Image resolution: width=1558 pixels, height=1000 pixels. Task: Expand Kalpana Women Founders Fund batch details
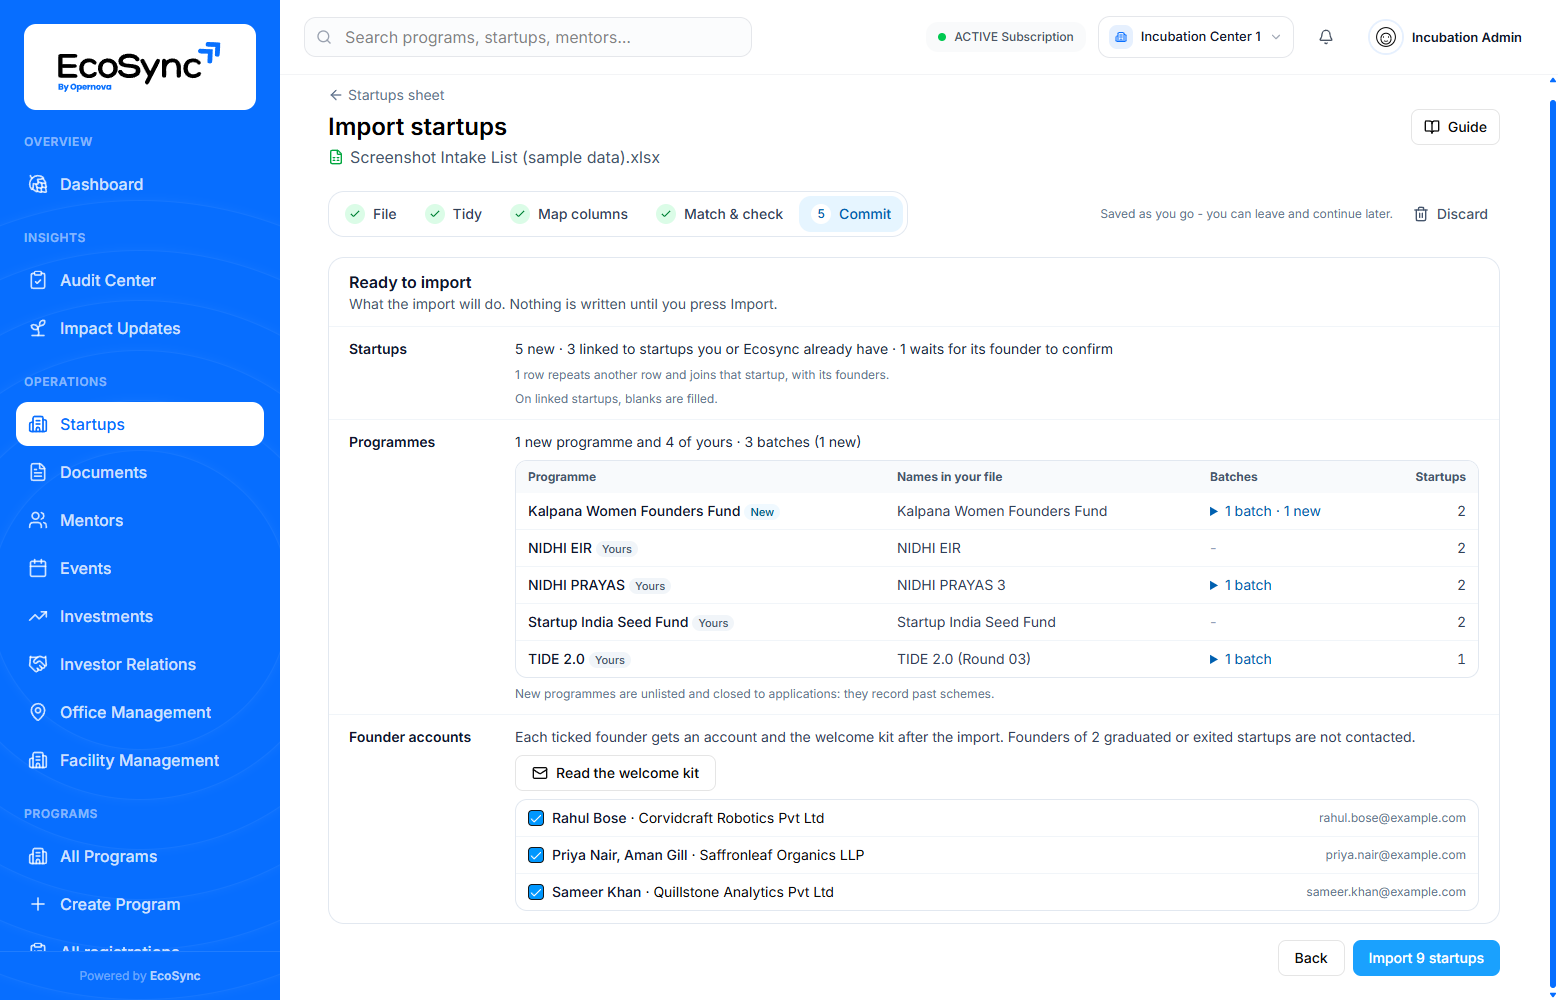pos(1265,511)
